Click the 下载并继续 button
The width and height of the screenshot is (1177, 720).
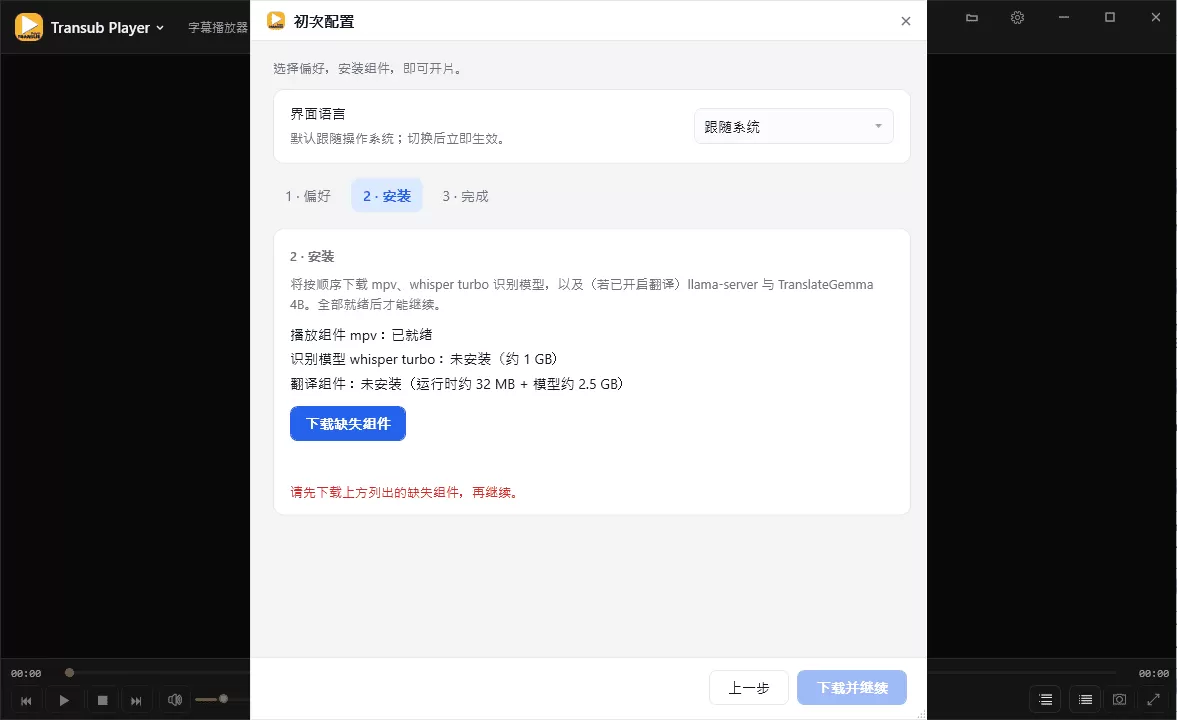[852, 688]
